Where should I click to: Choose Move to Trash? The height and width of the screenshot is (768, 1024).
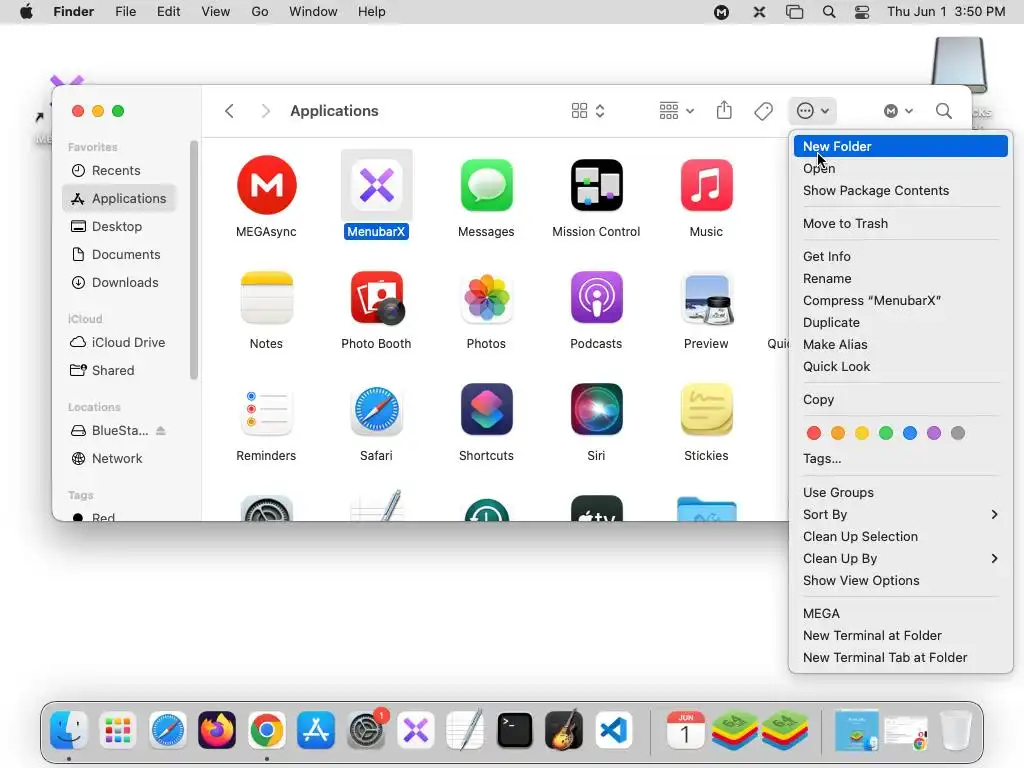[x=901, y=223]
